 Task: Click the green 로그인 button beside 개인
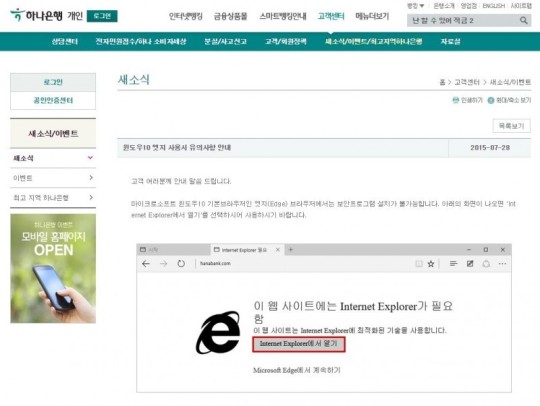[x=102, y=16]
